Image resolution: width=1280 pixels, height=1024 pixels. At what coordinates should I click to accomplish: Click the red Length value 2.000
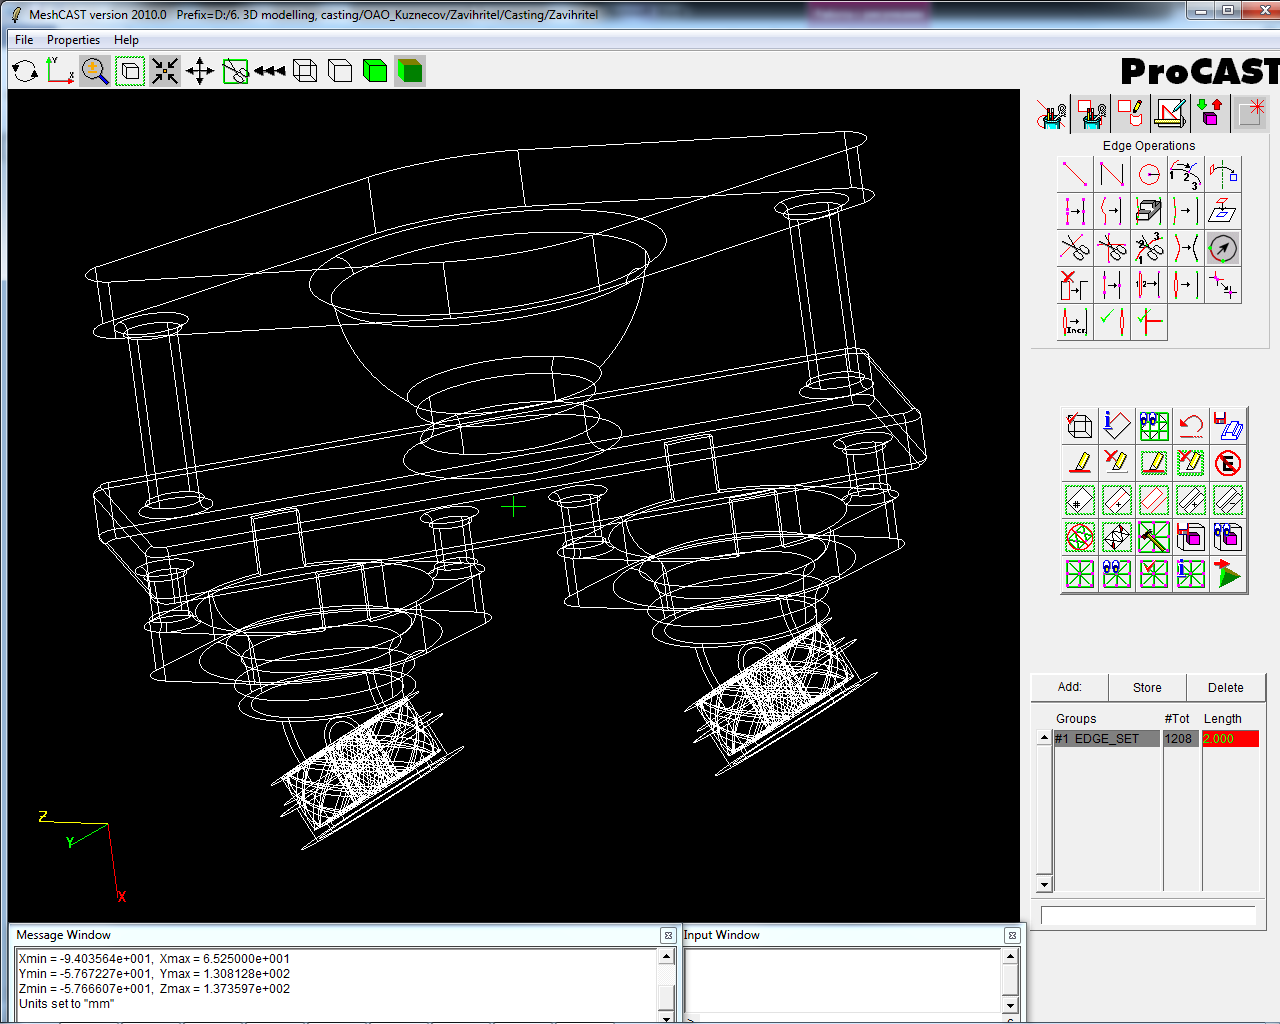[1229, 739]
